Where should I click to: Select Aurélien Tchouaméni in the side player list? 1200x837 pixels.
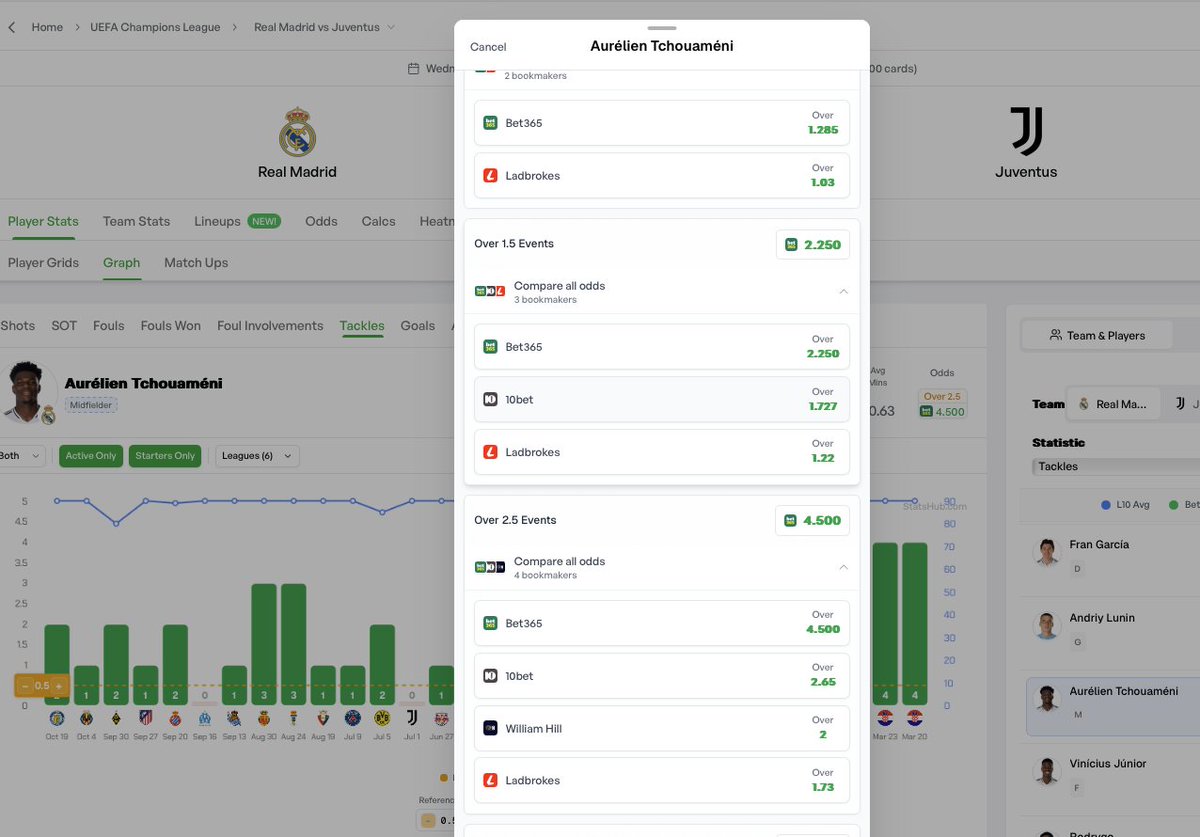coord(1113,707)
